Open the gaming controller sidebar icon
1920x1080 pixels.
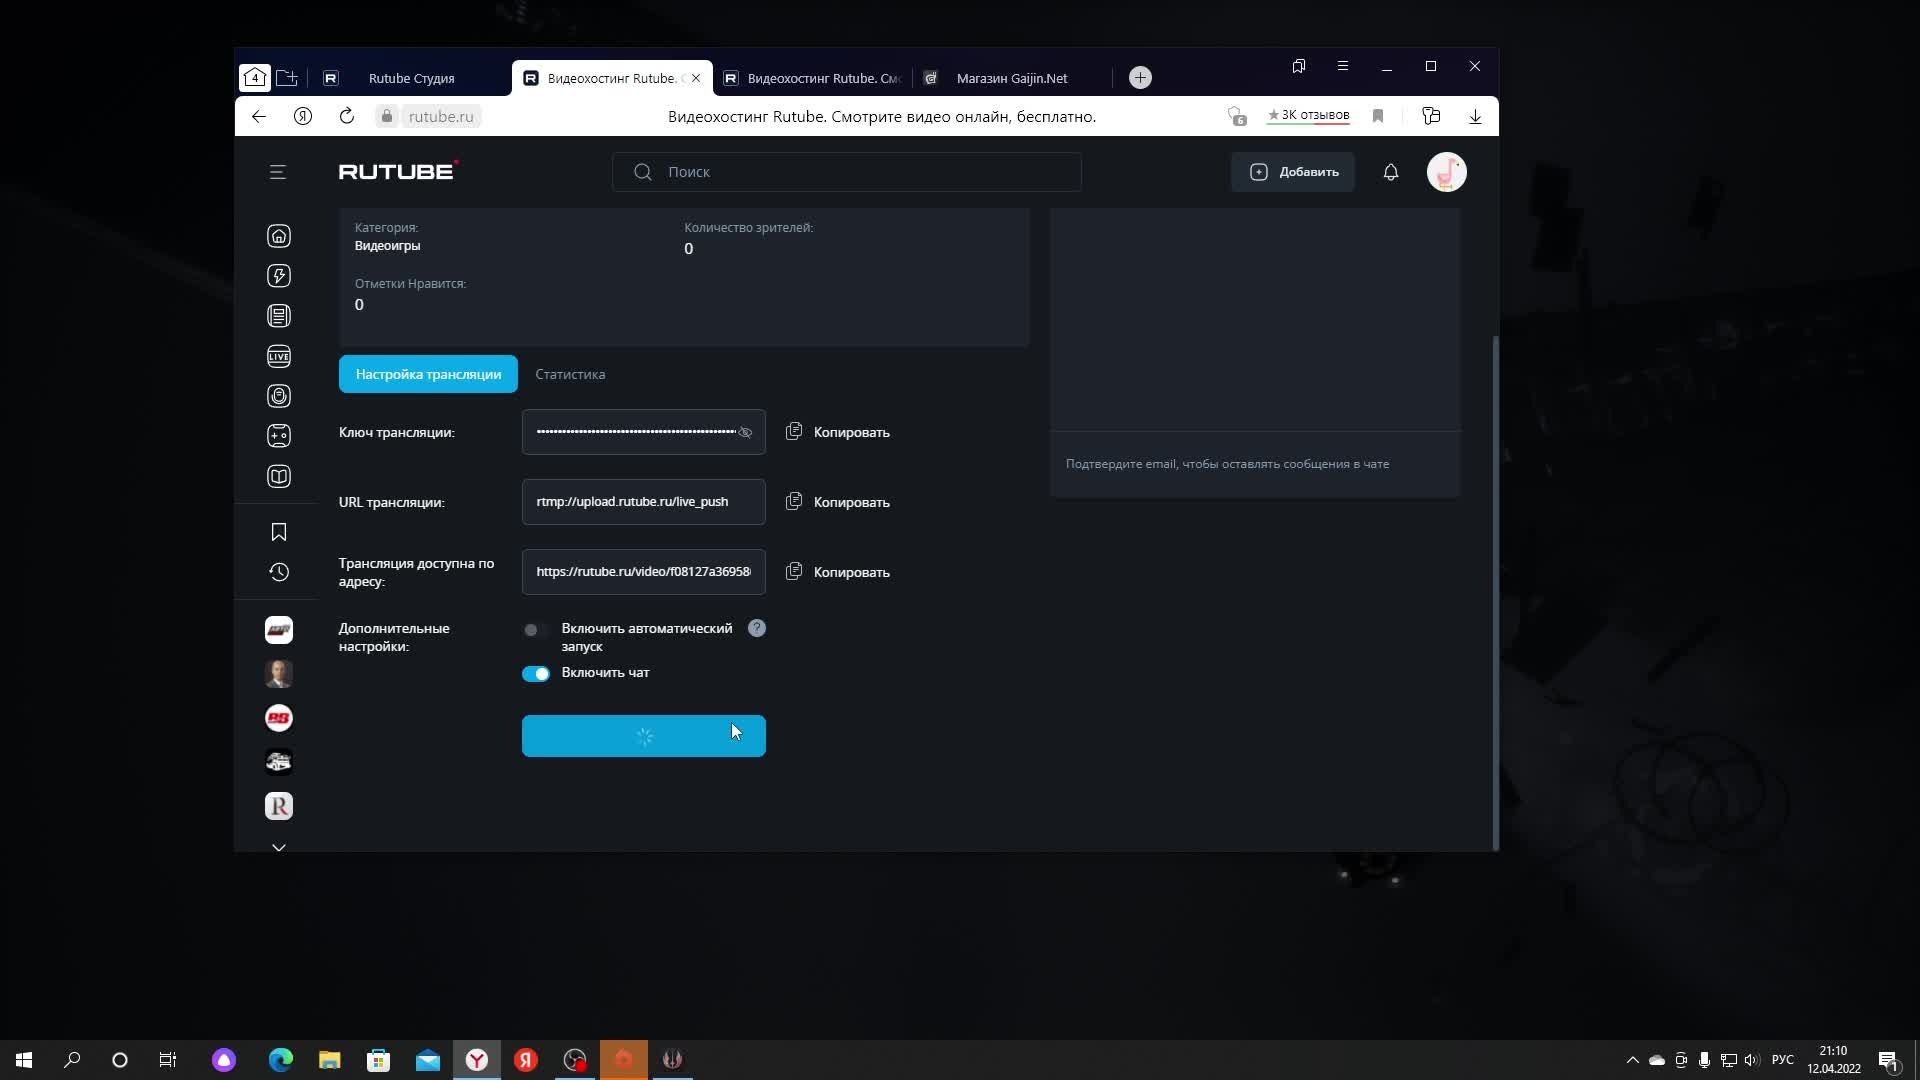coord(279,436)
